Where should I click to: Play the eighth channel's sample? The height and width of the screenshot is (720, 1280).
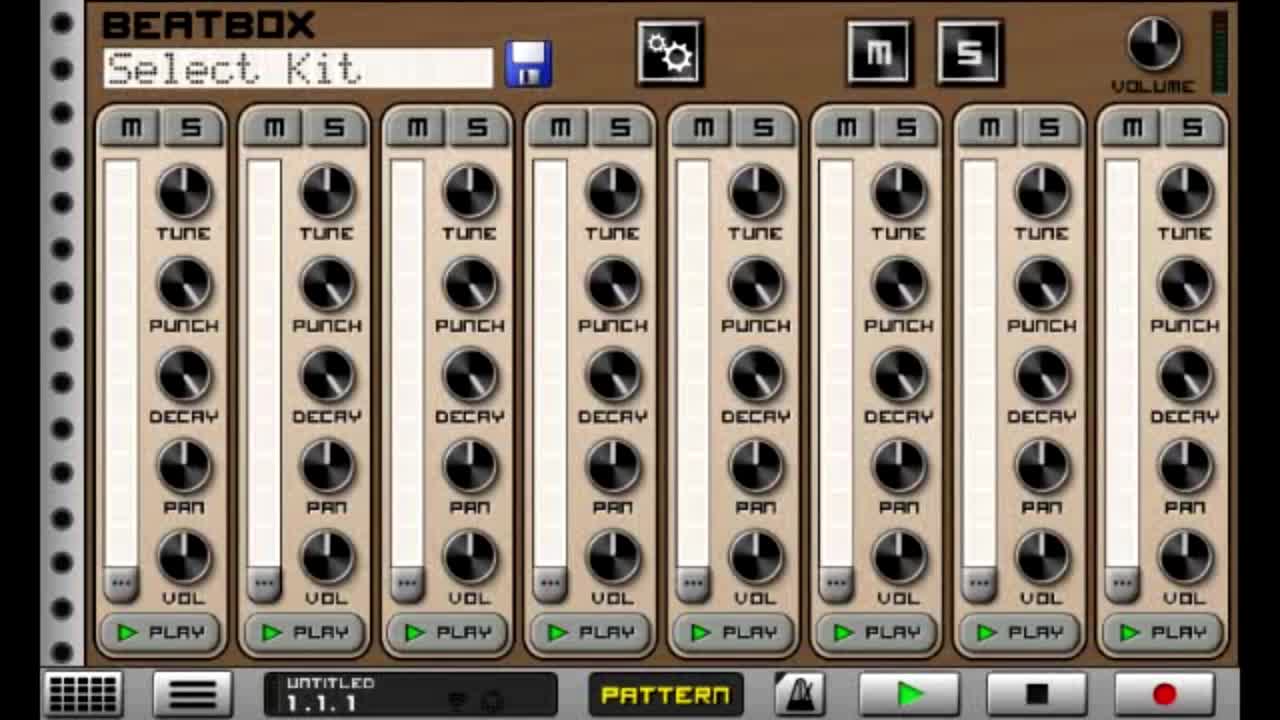coord(1163,633)
